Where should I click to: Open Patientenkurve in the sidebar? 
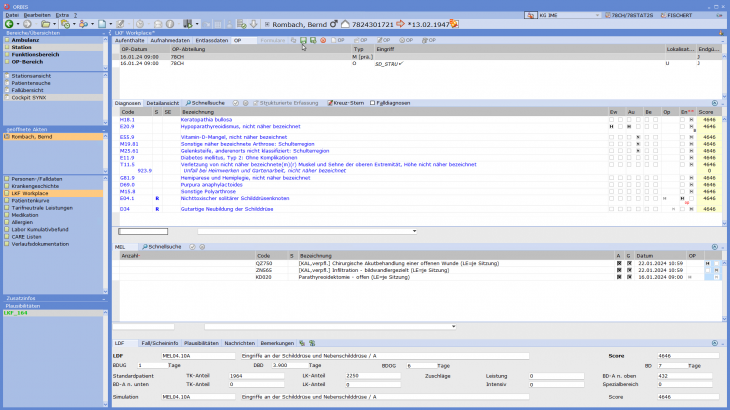(31, 199)
